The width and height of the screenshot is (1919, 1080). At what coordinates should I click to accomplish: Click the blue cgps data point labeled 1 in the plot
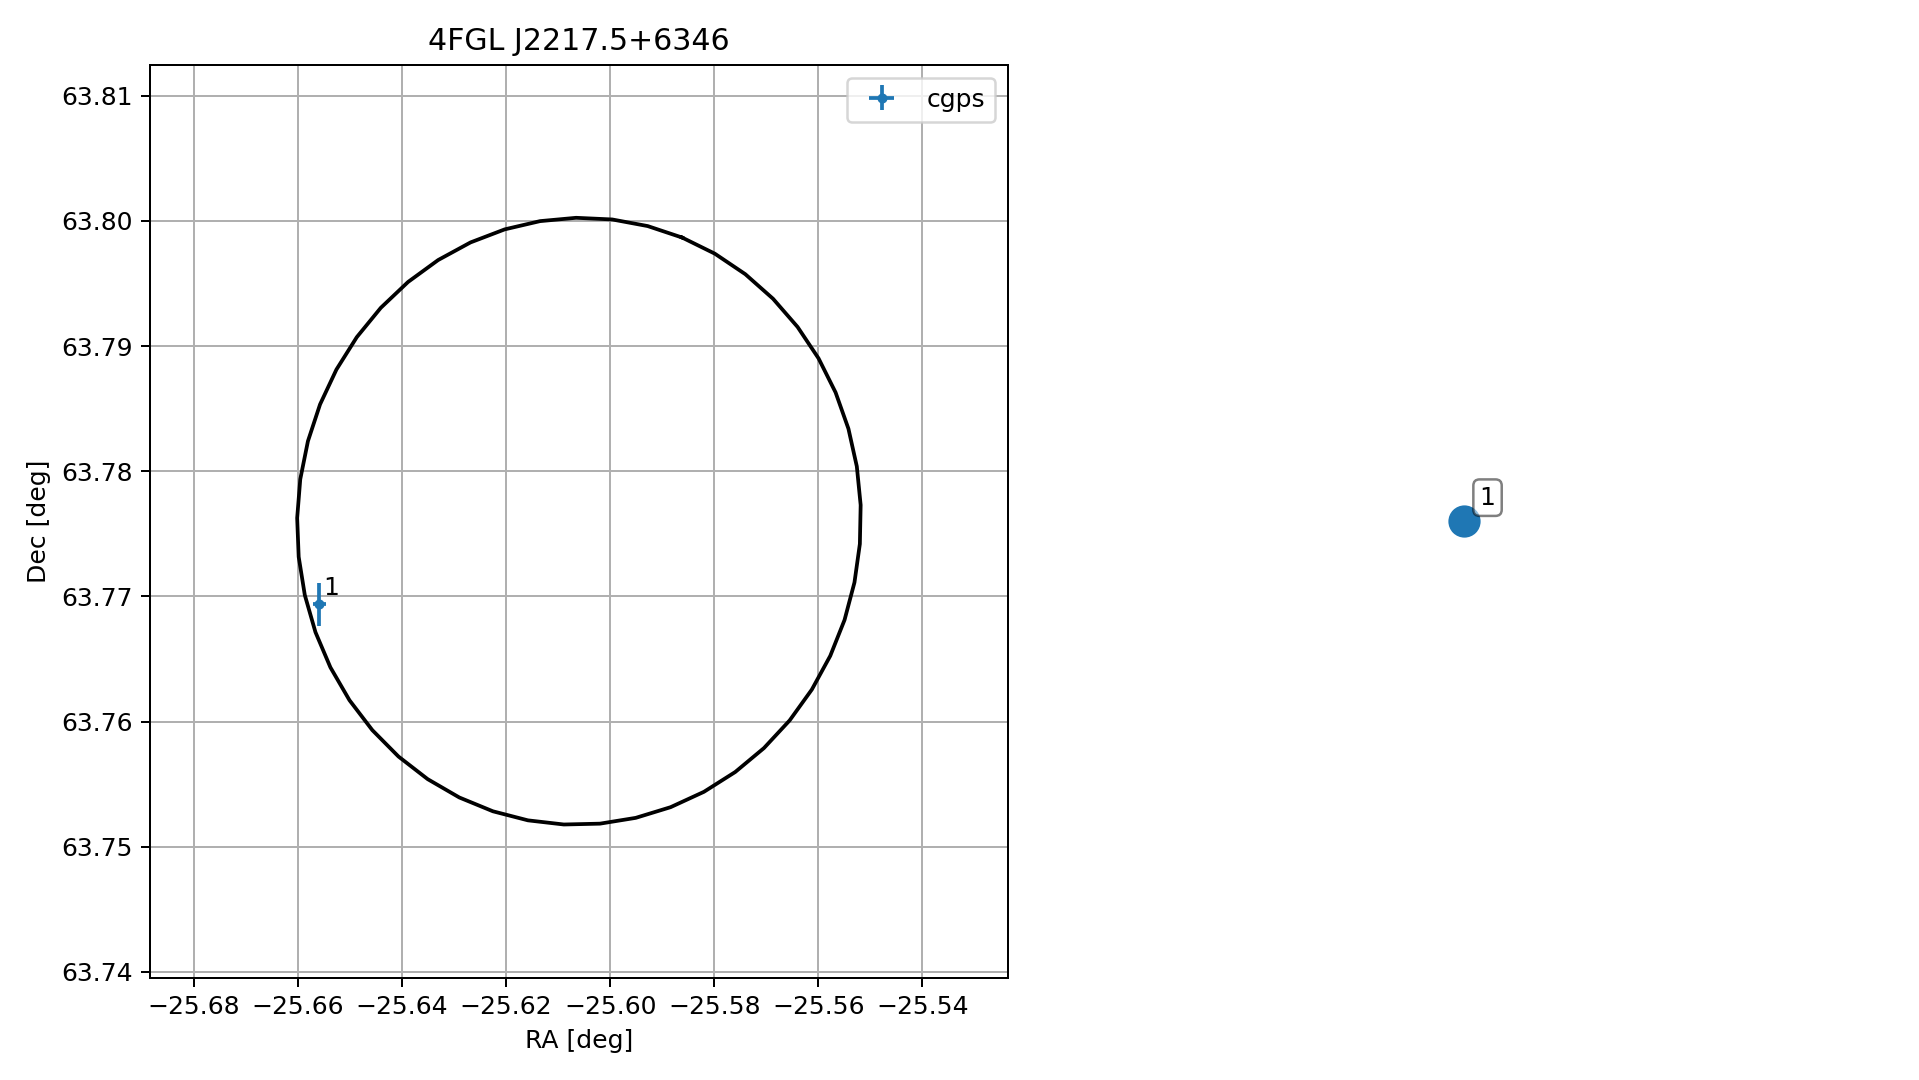[x=319, y=604]
